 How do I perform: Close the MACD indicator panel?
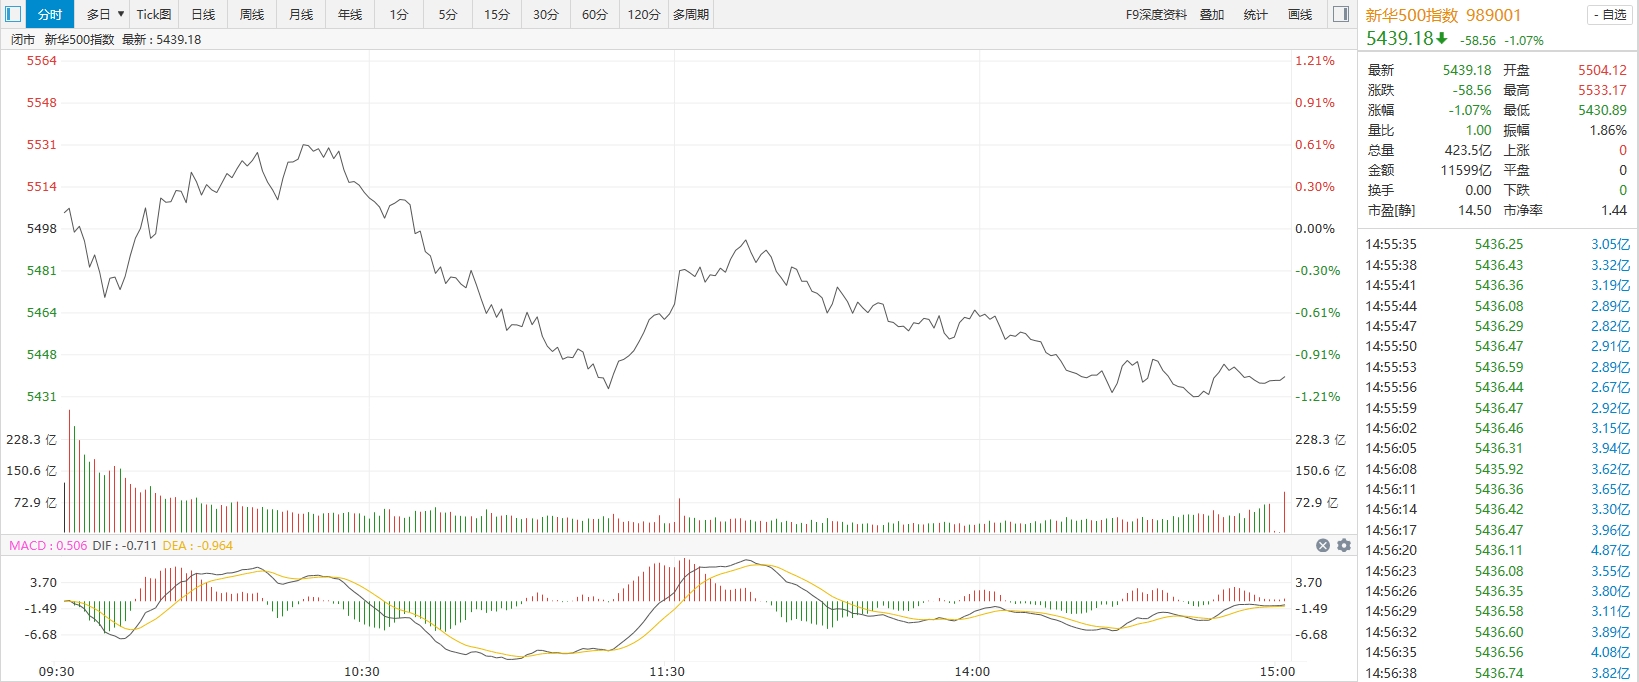(1323, 545)
